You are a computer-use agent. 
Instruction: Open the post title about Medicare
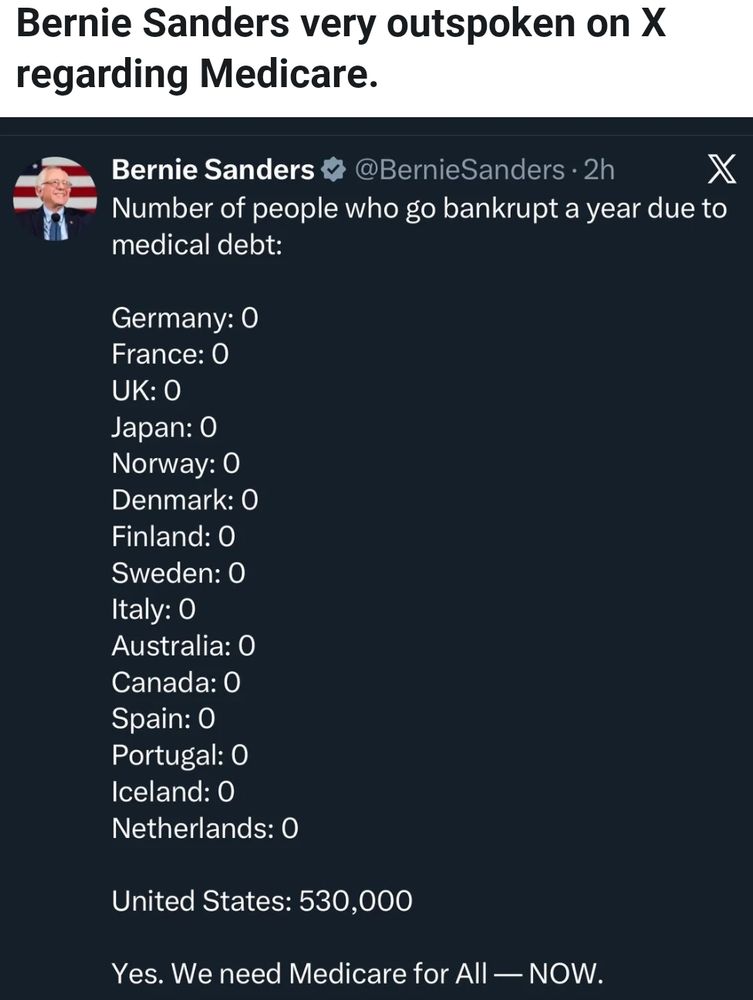(x=342, y=48)
